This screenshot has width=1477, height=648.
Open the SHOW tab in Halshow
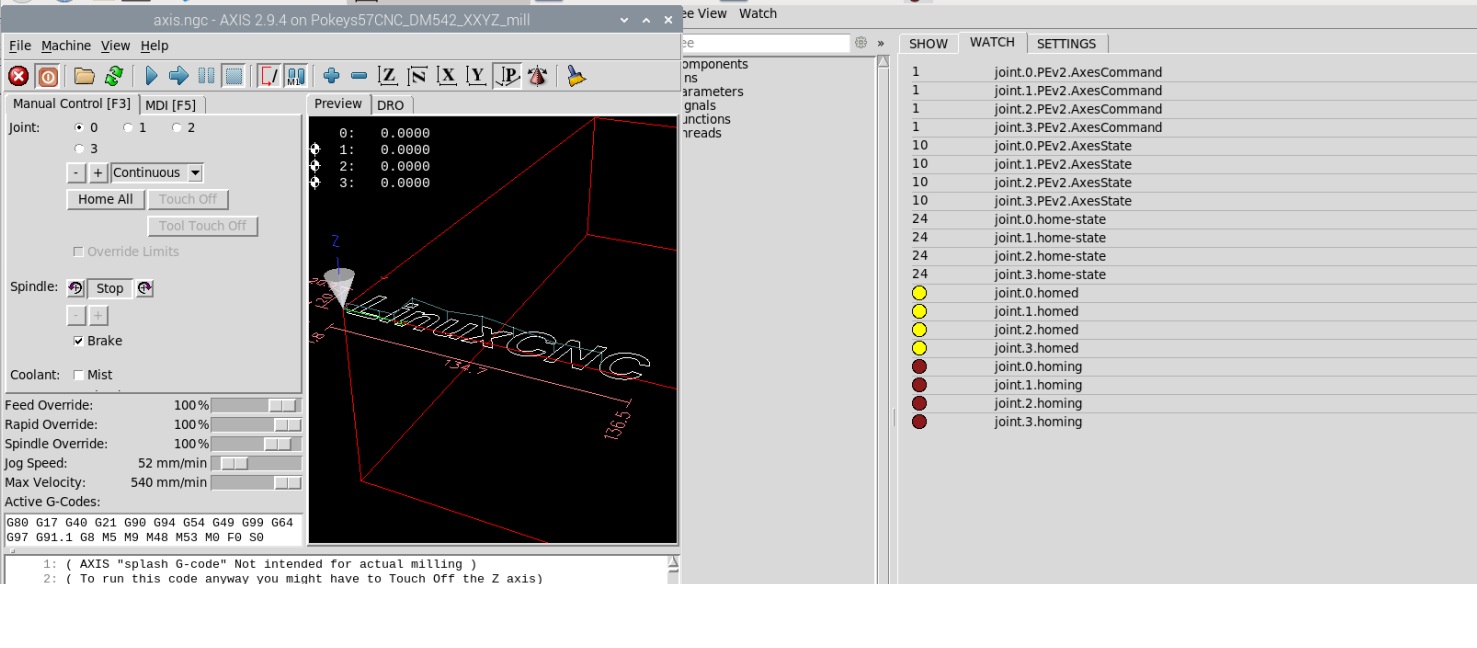928,44
